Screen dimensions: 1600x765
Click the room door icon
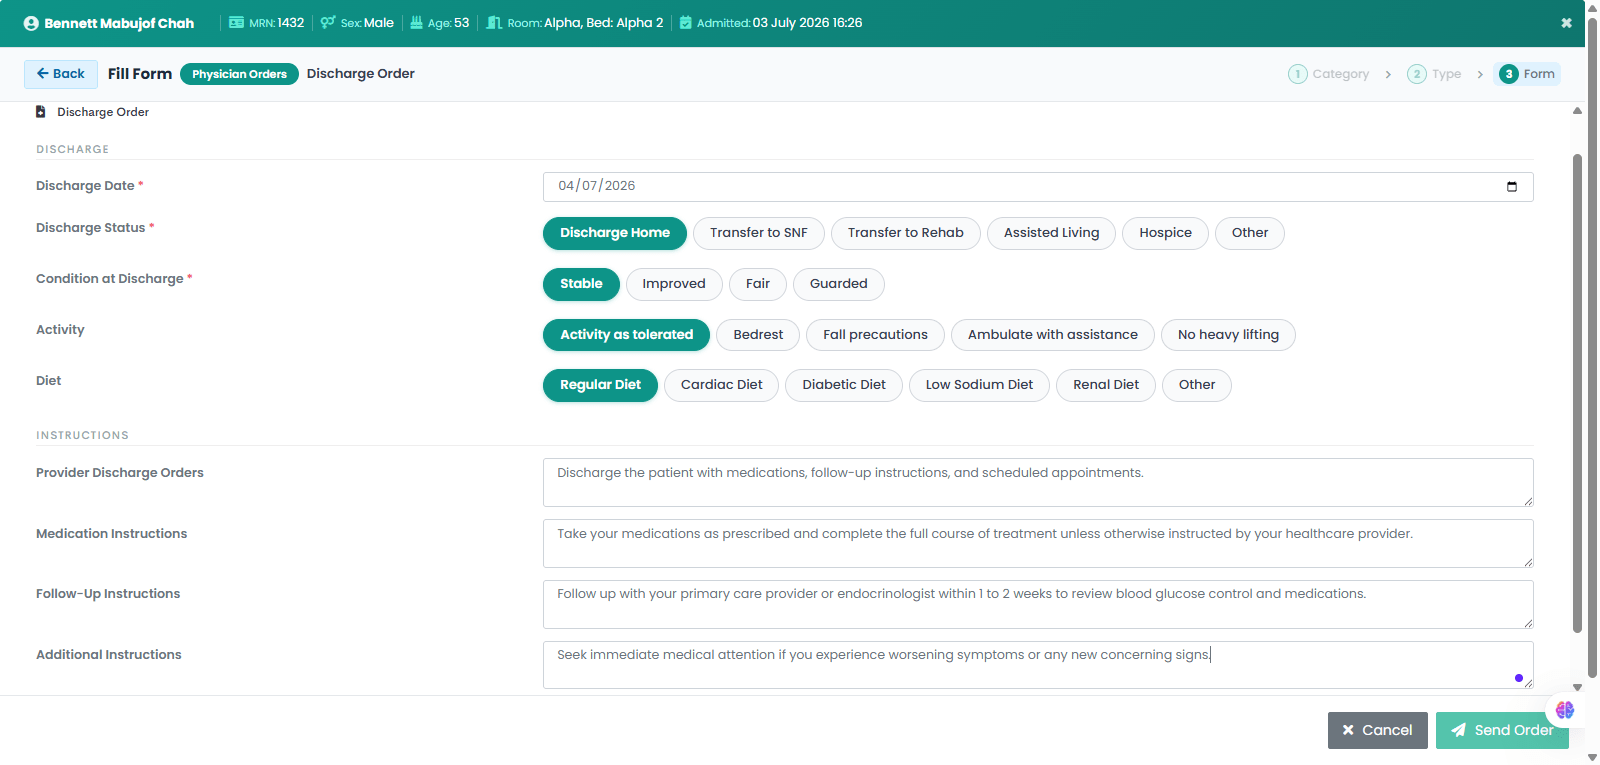pos(494,22)
